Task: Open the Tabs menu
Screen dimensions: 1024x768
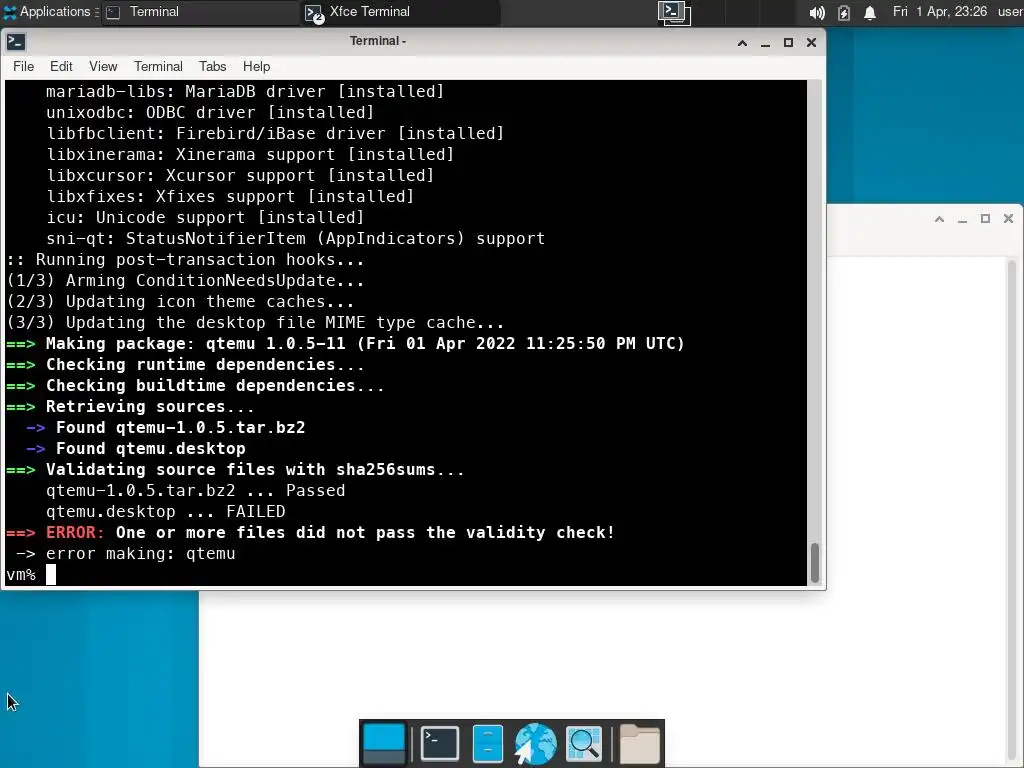Action: pos(212,67)
